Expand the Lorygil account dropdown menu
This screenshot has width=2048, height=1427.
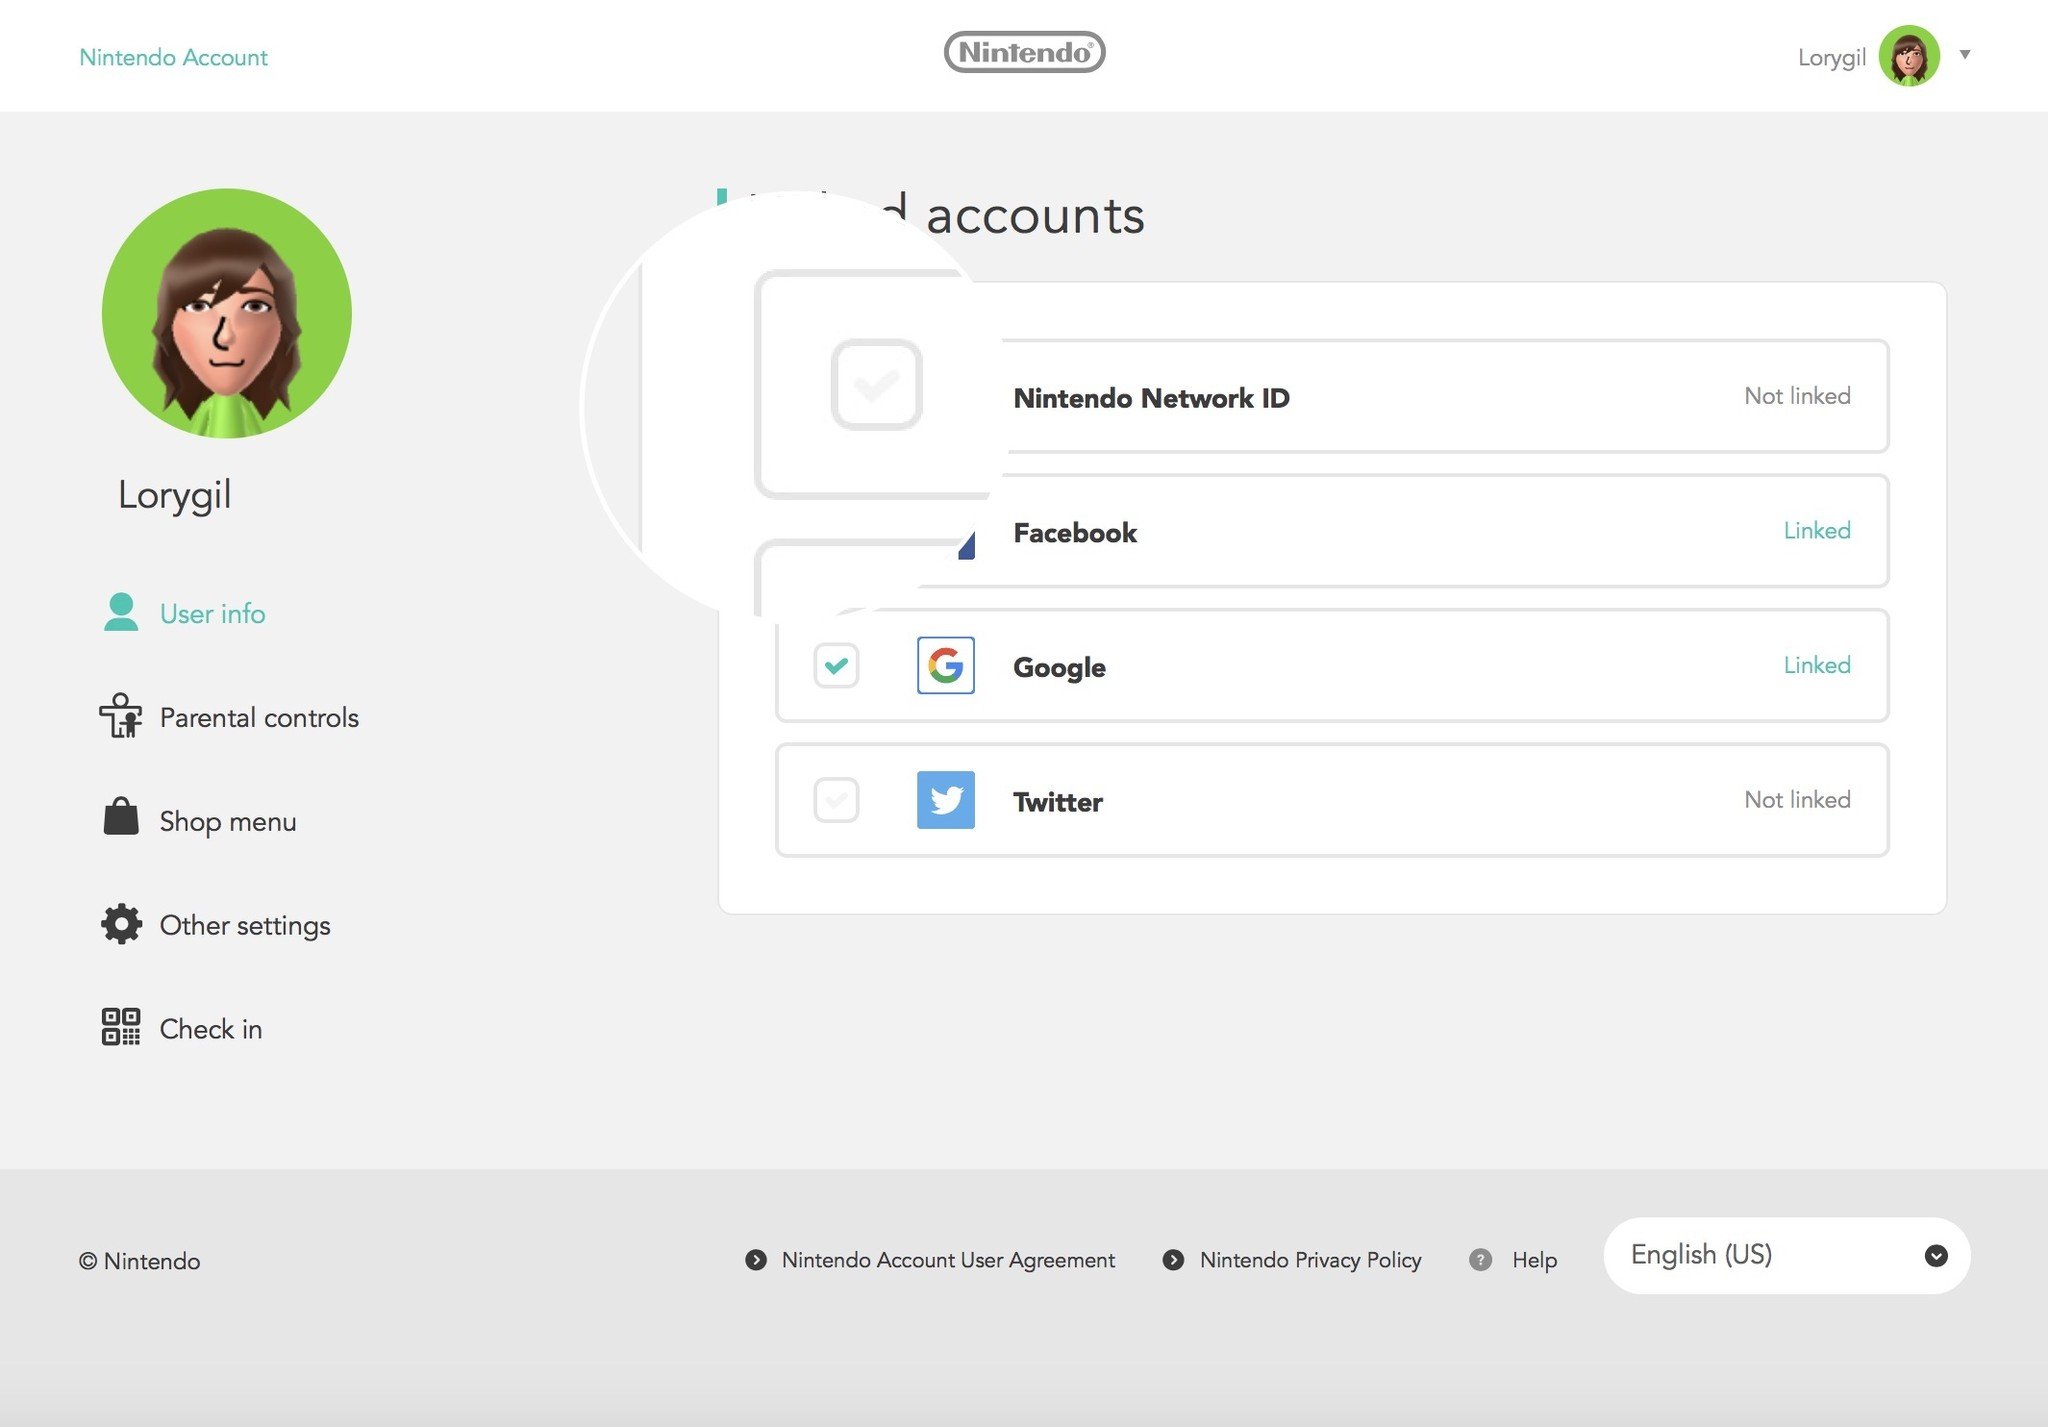(1964, 54)
